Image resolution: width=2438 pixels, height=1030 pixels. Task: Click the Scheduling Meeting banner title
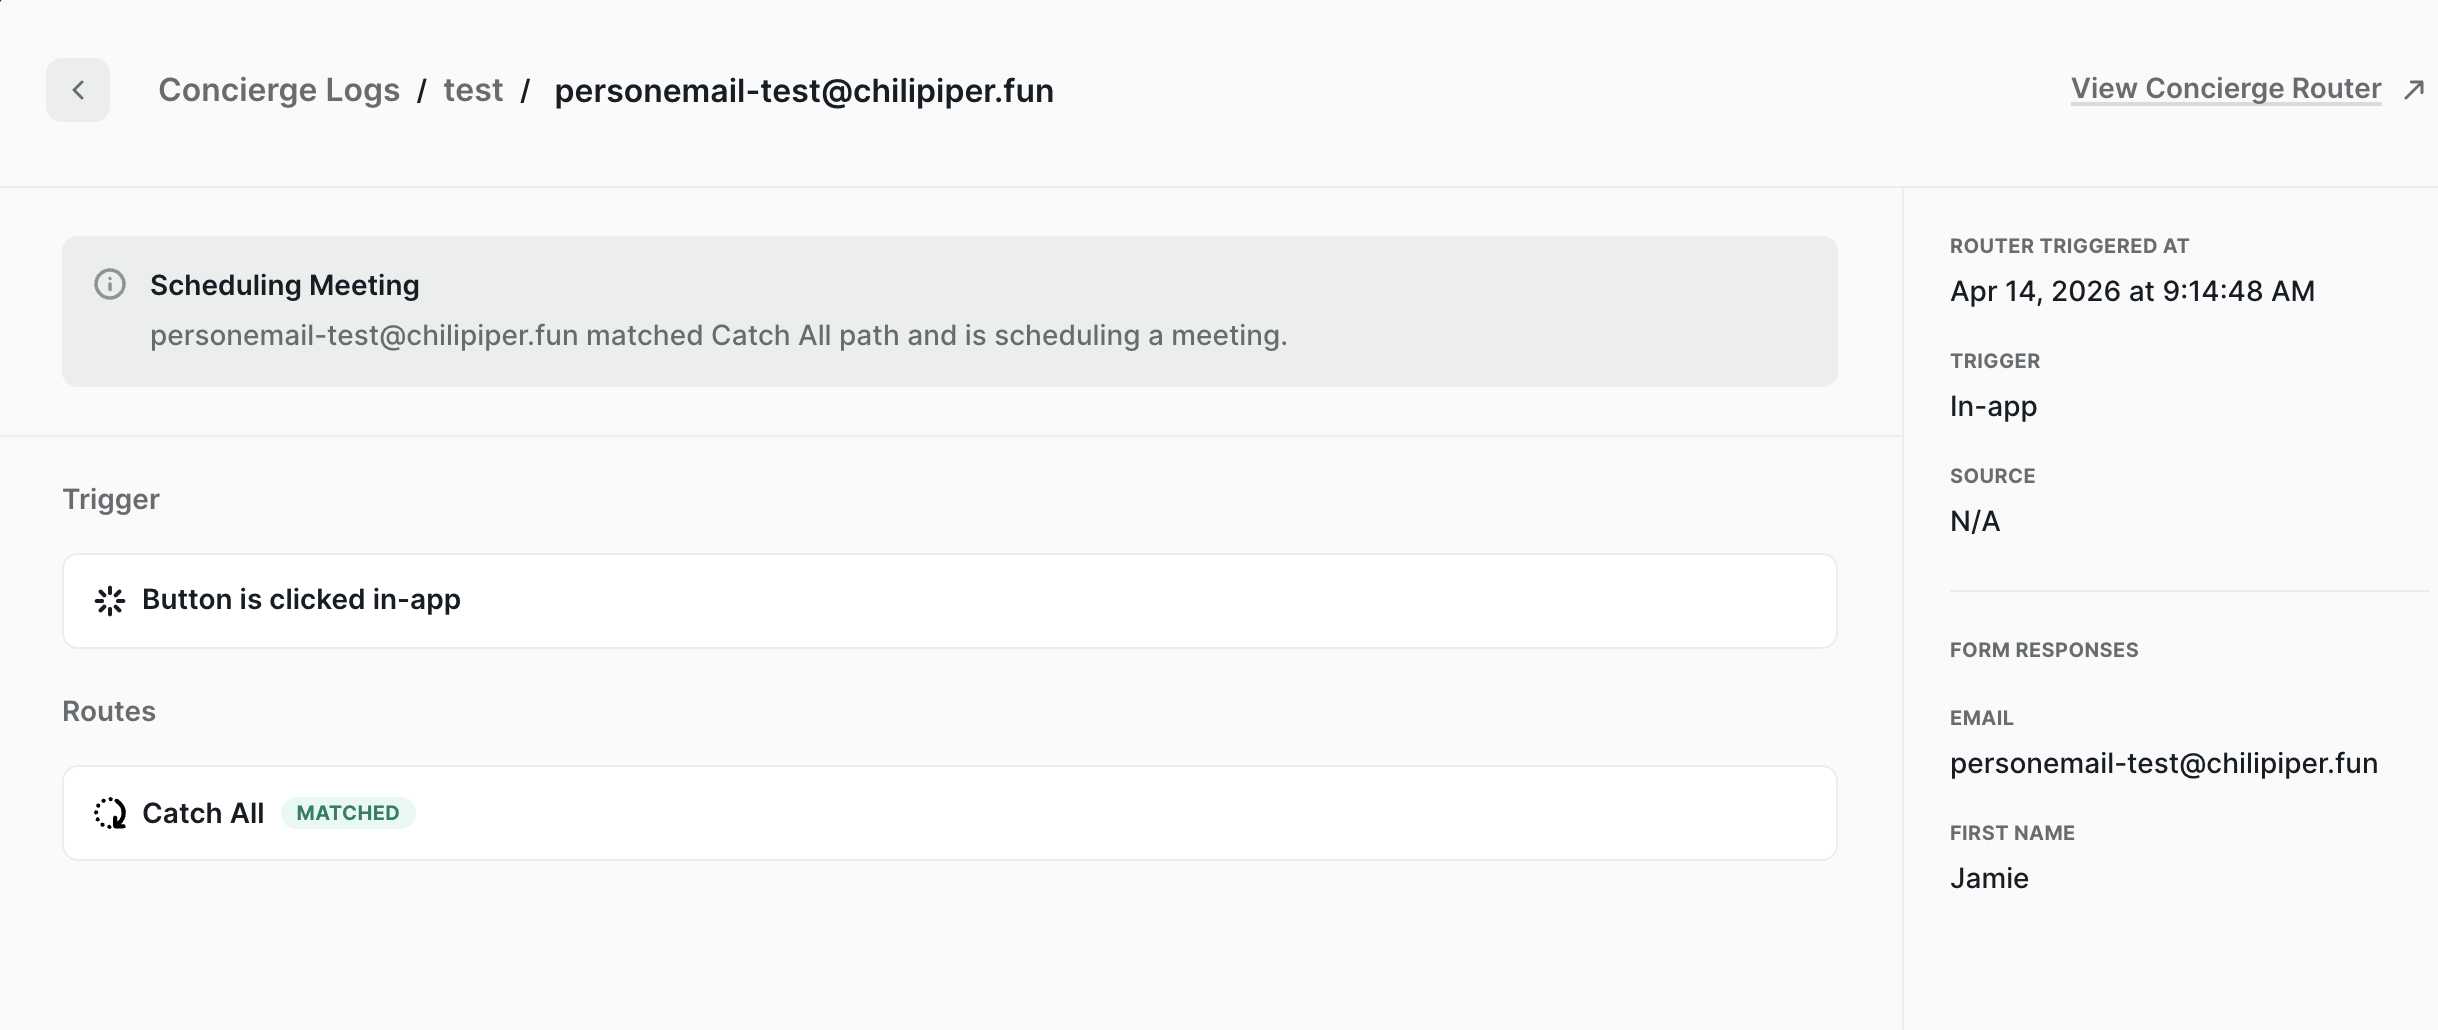[x=285, y=285]
